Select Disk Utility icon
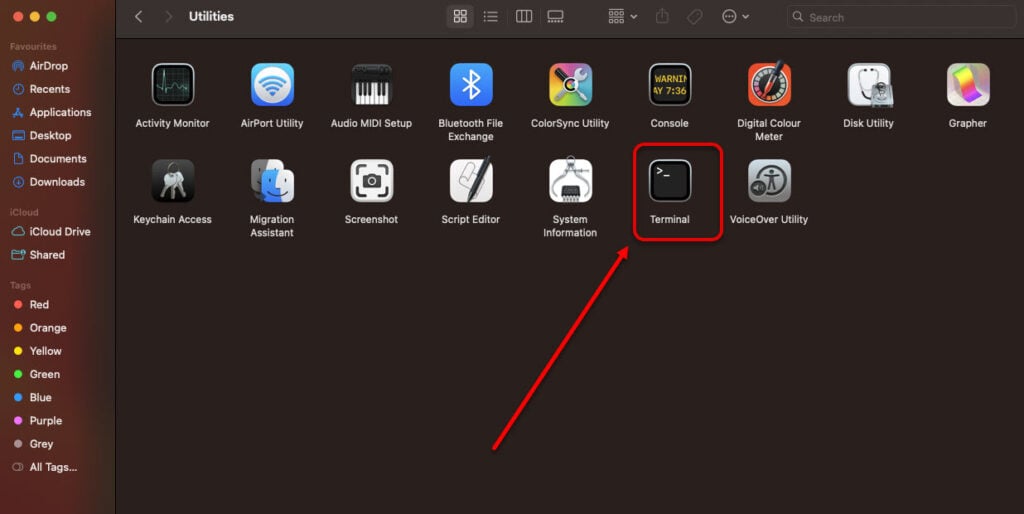This screenshot has width=1024, height=514. click(869, 85)
